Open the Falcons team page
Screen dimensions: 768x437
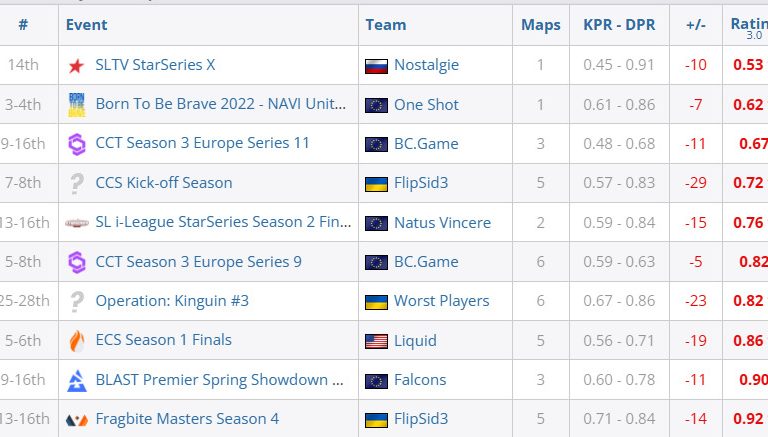coord(420,380)
